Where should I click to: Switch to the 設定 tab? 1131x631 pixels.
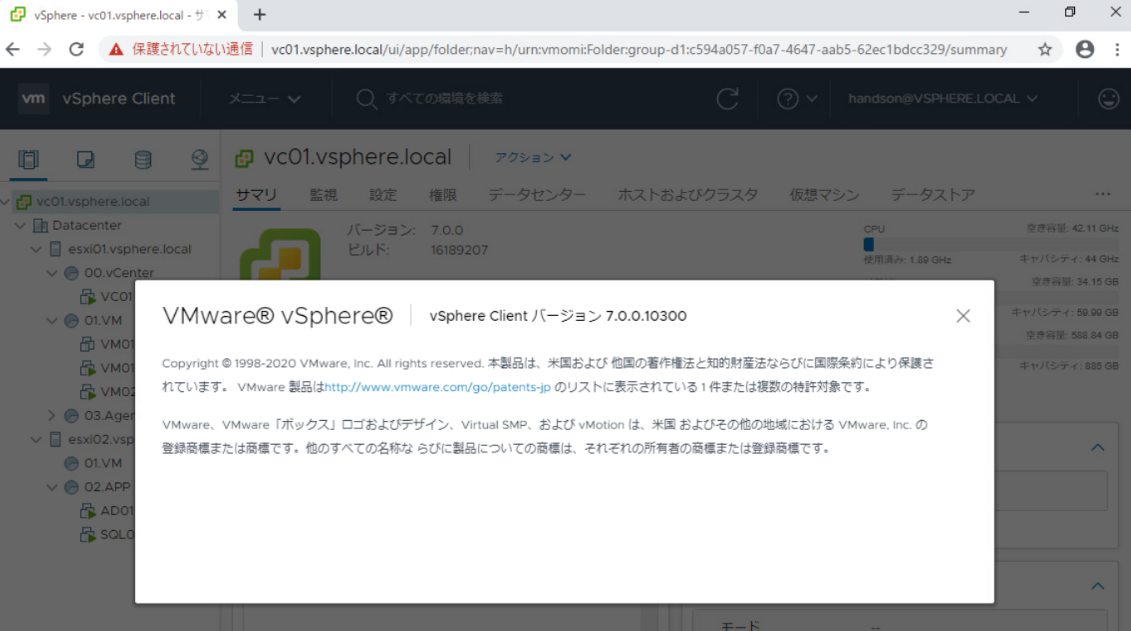click(383, 195)
